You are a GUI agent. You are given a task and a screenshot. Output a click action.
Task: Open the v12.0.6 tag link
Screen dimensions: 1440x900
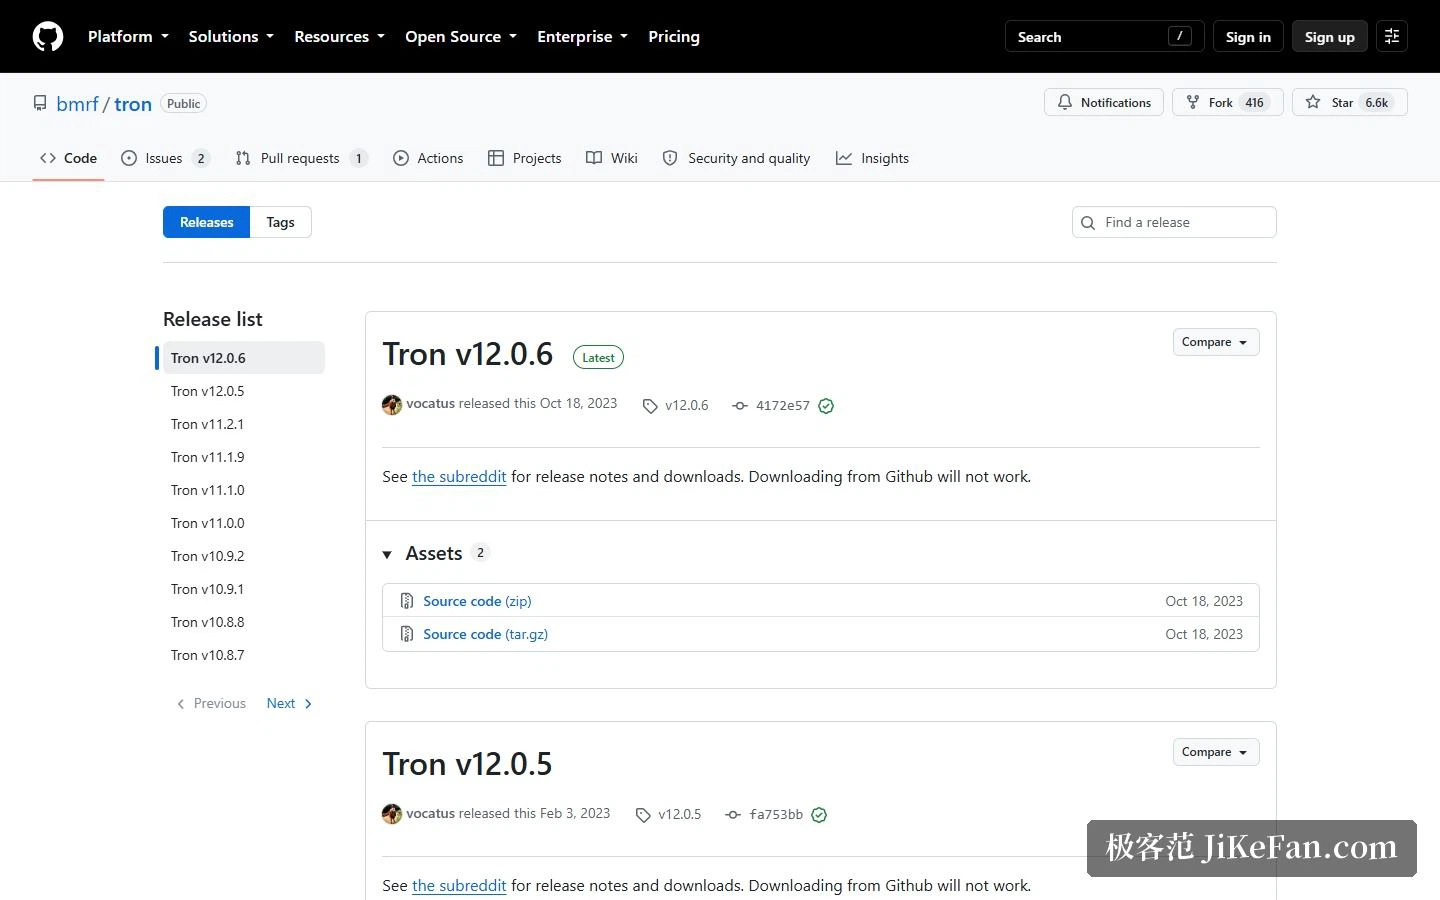tap(676, 405)
